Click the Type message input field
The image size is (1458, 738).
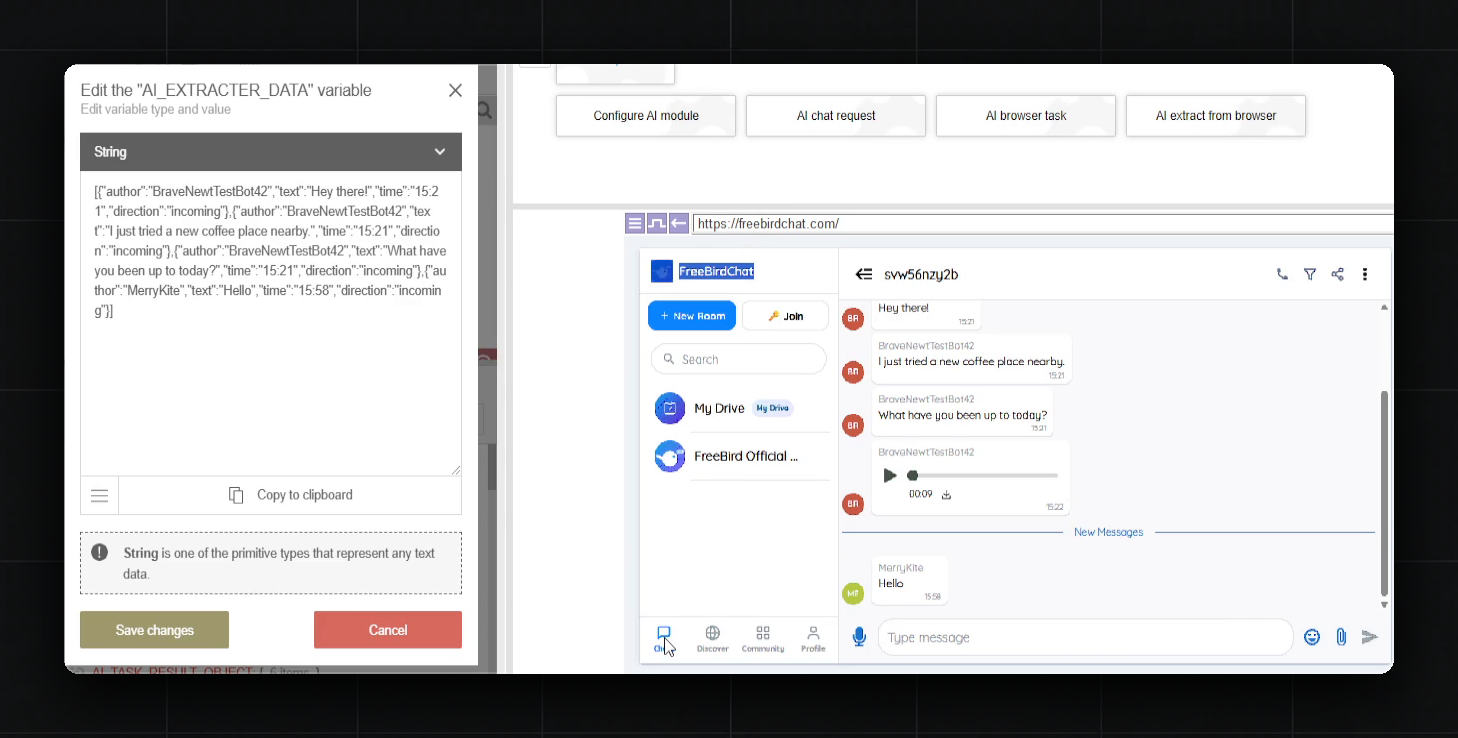(x=1086, y=637)
